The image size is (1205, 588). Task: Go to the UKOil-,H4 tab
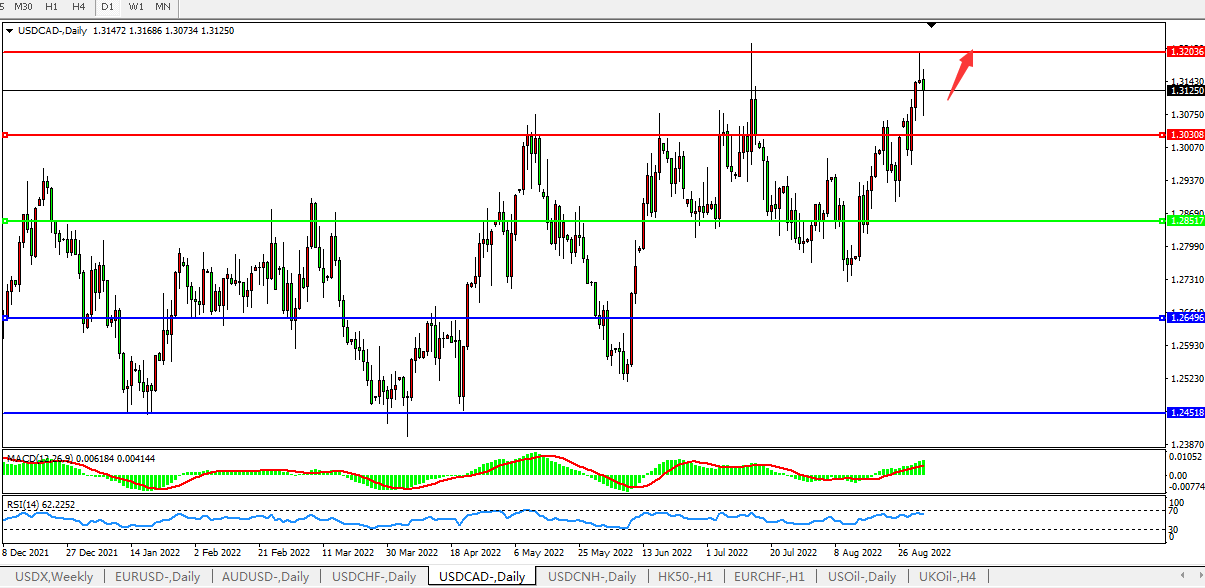tap(946, 577)
